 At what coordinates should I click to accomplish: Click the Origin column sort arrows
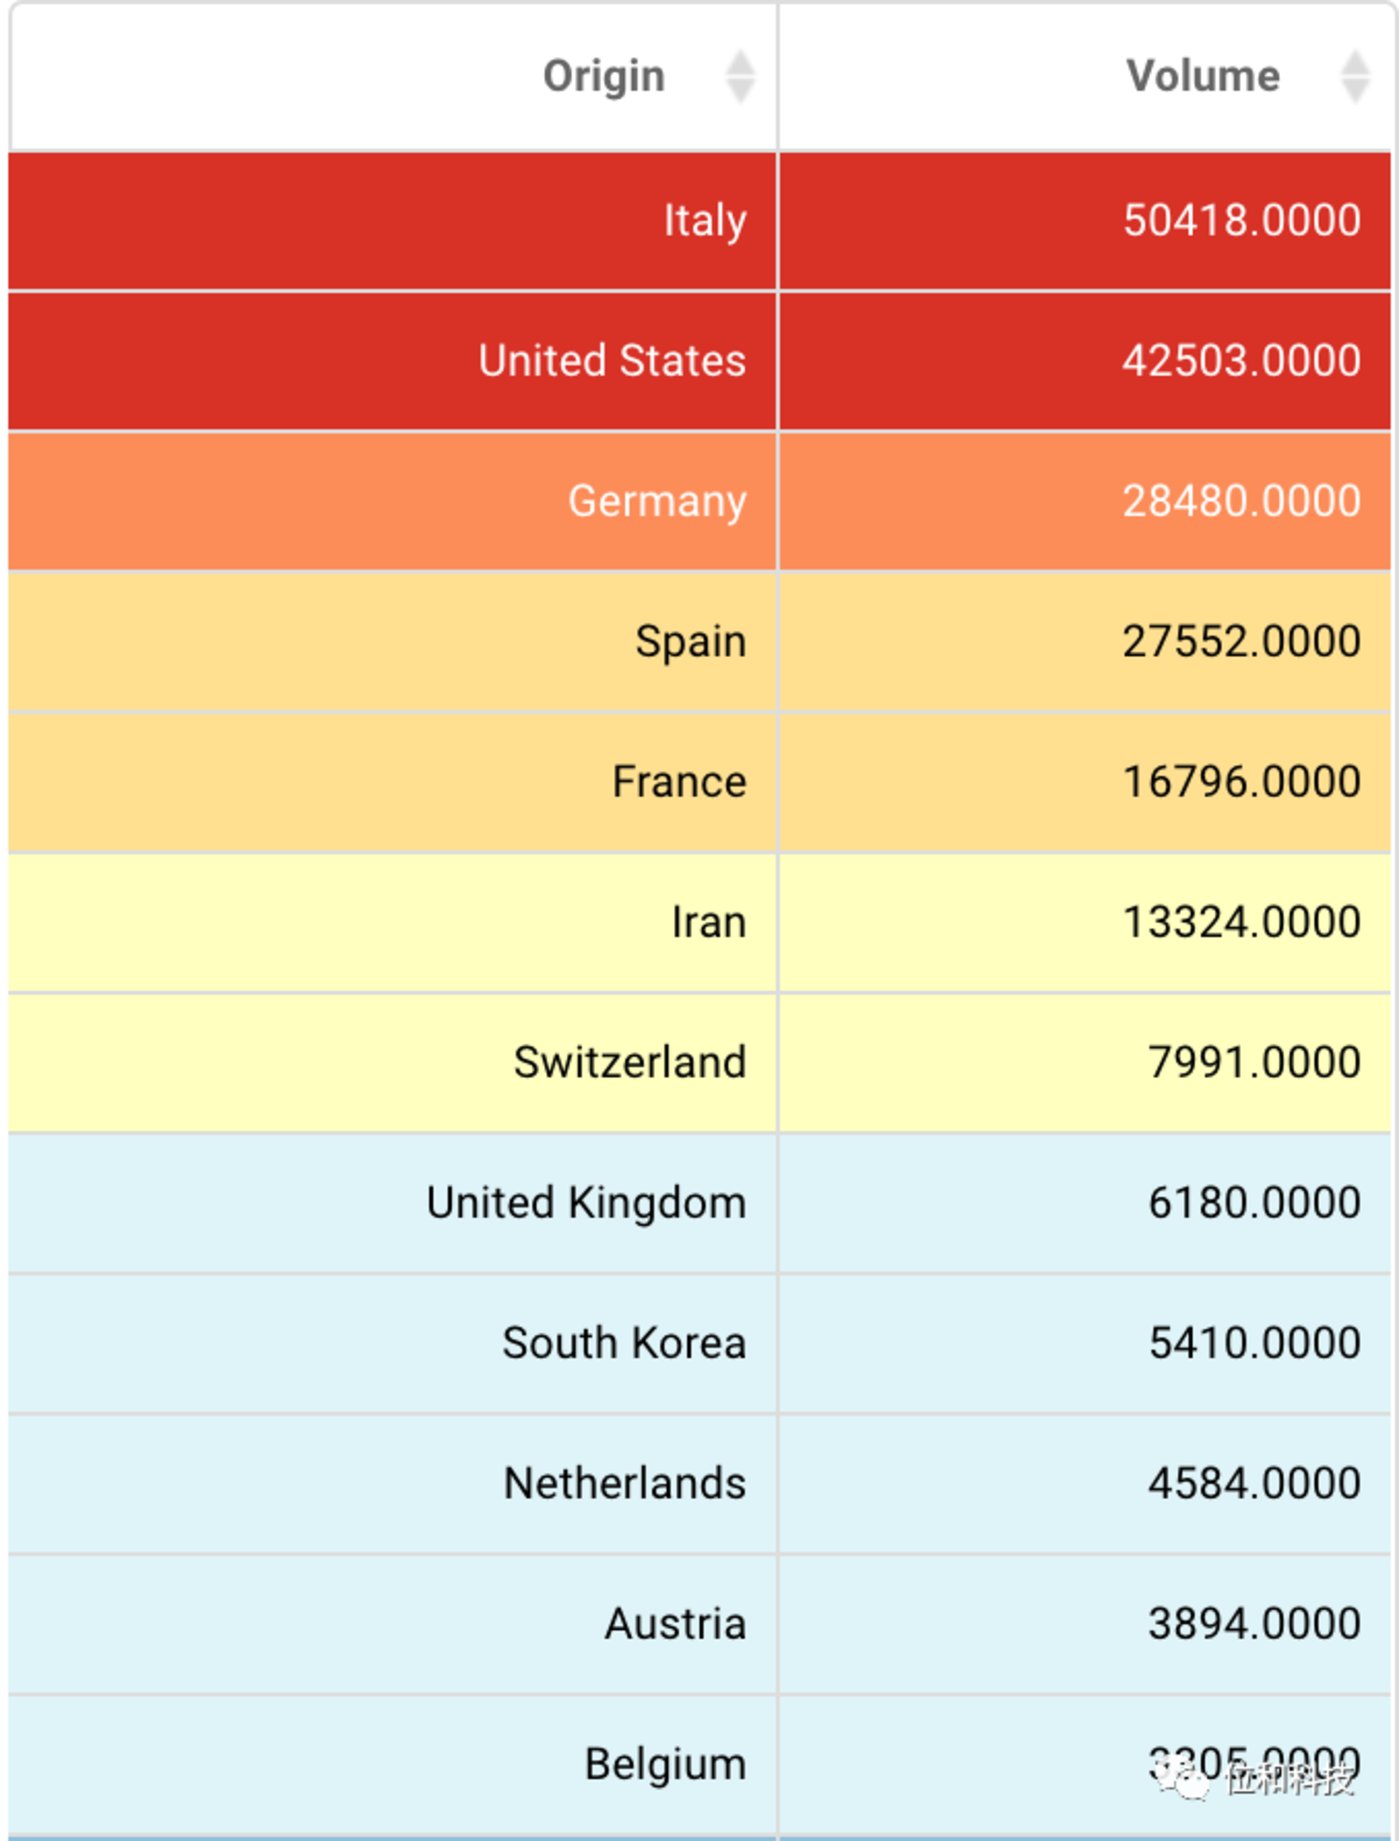point(740,77)
